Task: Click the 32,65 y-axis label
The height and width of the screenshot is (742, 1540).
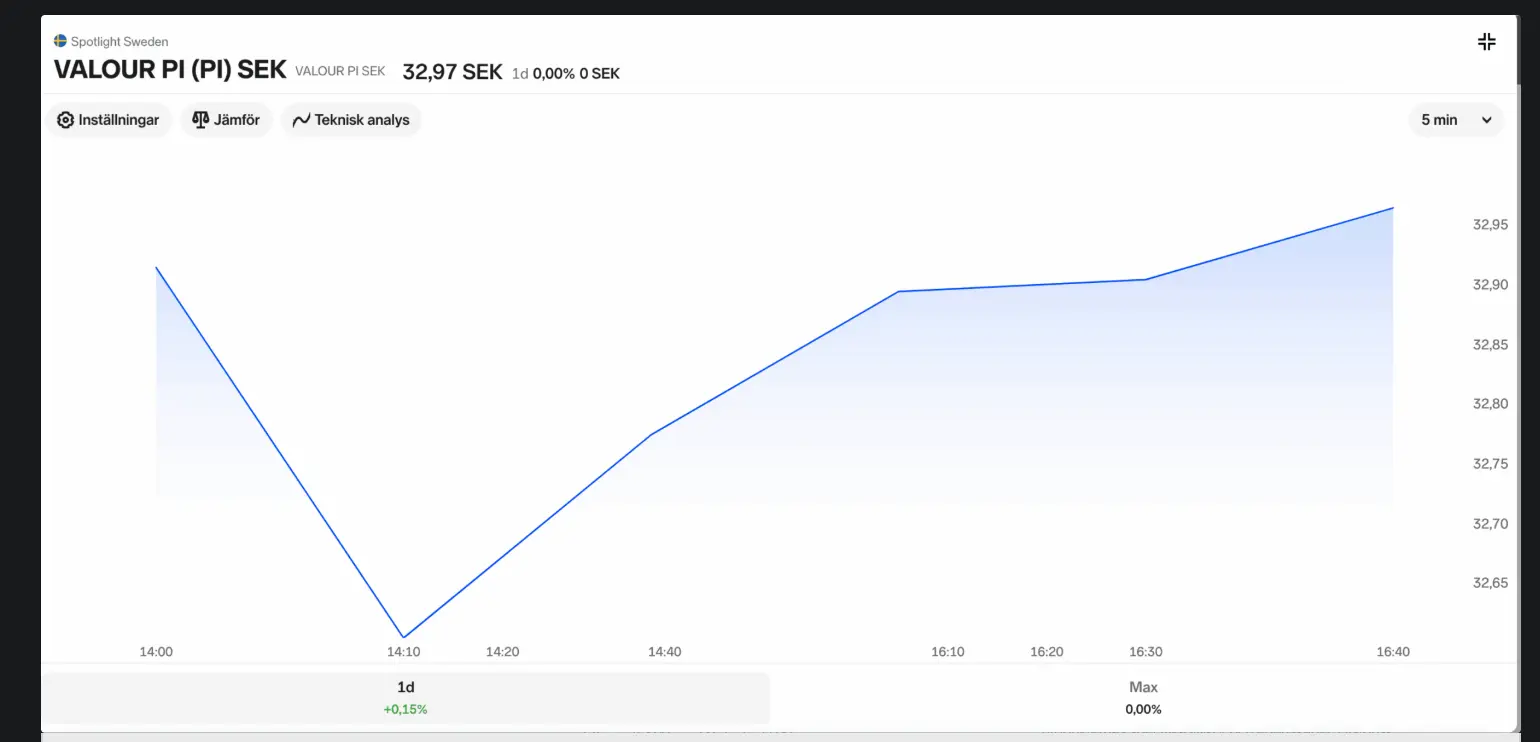Action: 1491,583
